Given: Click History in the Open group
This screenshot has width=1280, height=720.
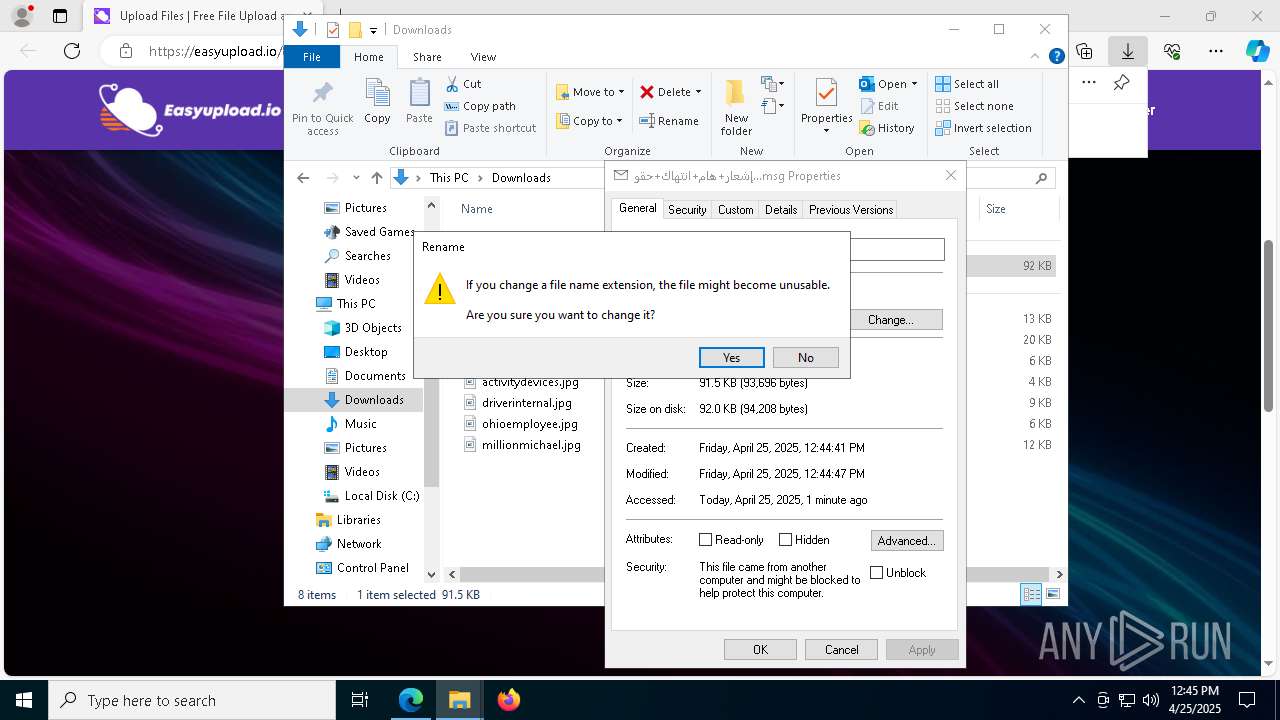Looking at the screenshot, I should tap(887, 128).
